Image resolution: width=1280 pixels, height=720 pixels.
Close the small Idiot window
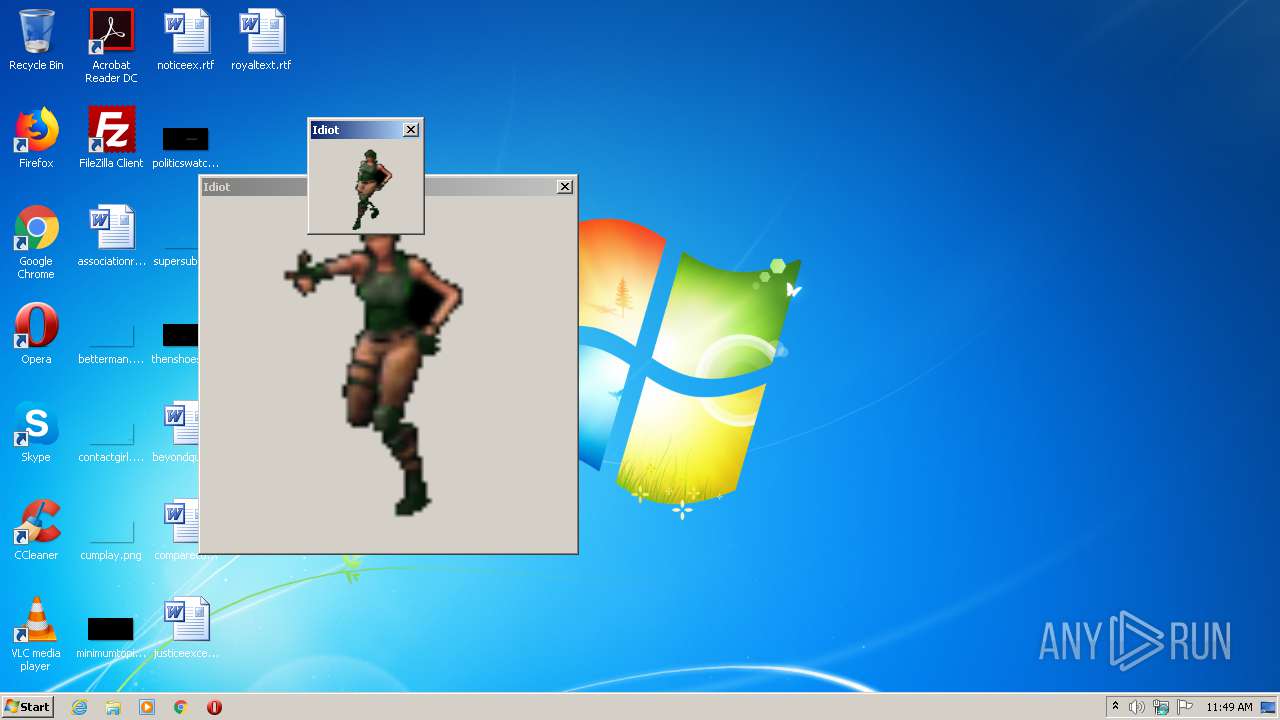[411, 130]
